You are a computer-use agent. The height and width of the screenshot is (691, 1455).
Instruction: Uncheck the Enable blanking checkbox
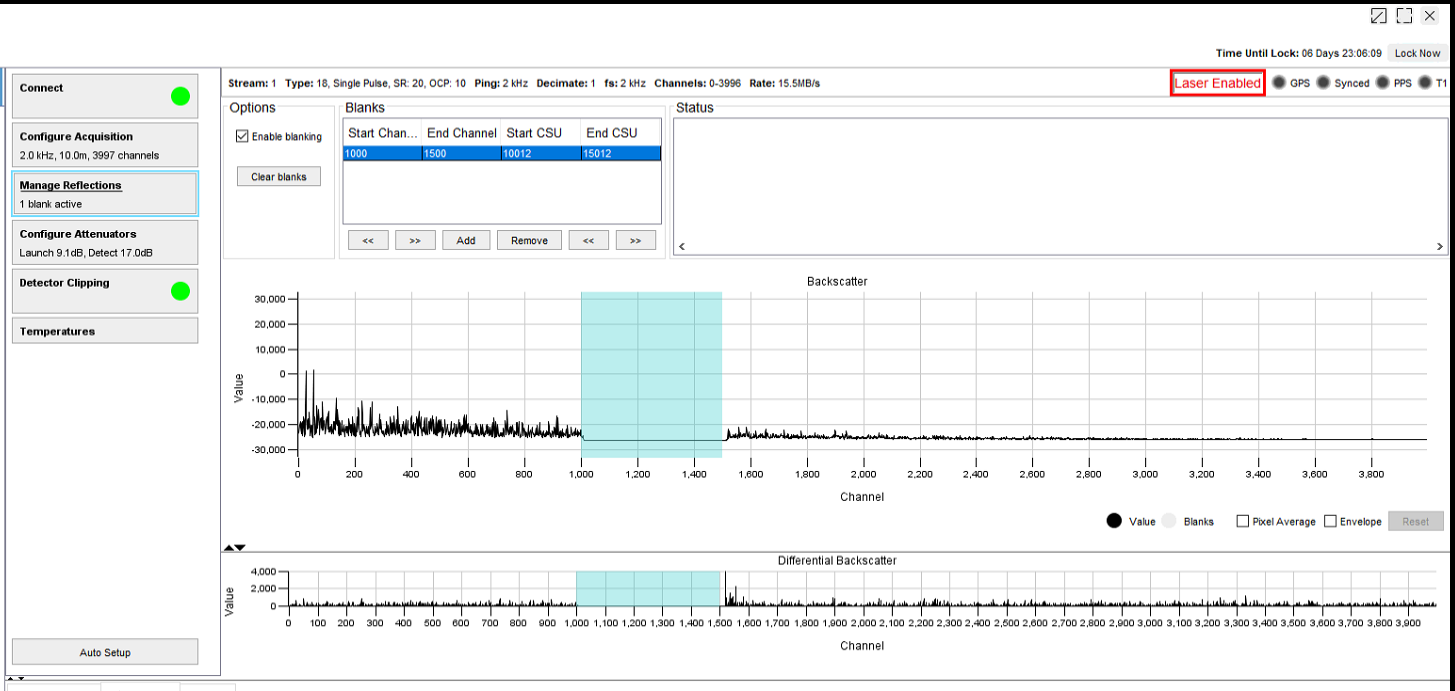pos(242,137)
